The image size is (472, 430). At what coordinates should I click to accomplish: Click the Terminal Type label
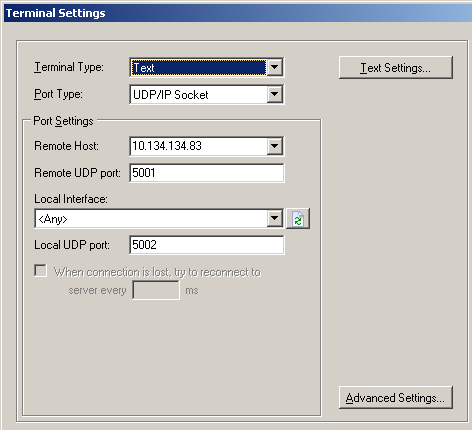tap(69, 67)
